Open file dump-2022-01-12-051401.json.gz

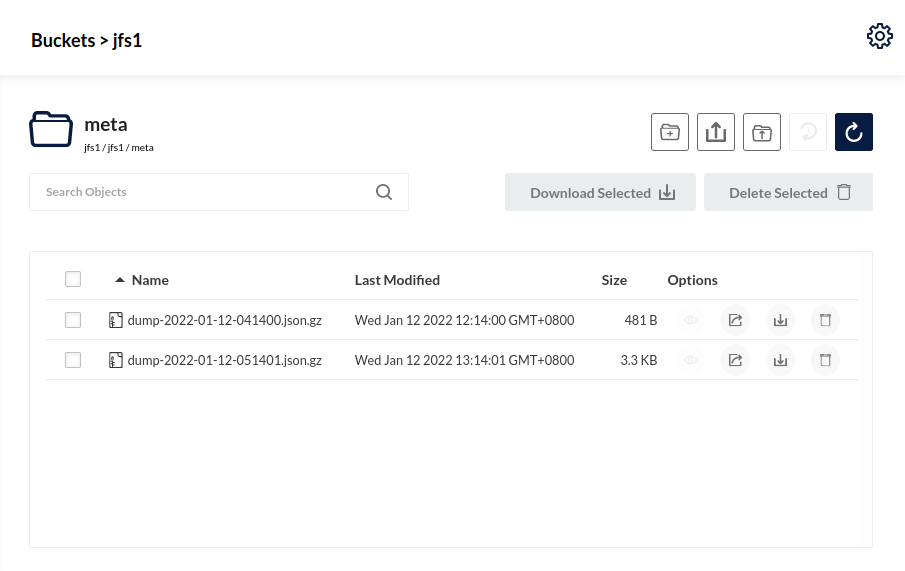tap(225, 360)
